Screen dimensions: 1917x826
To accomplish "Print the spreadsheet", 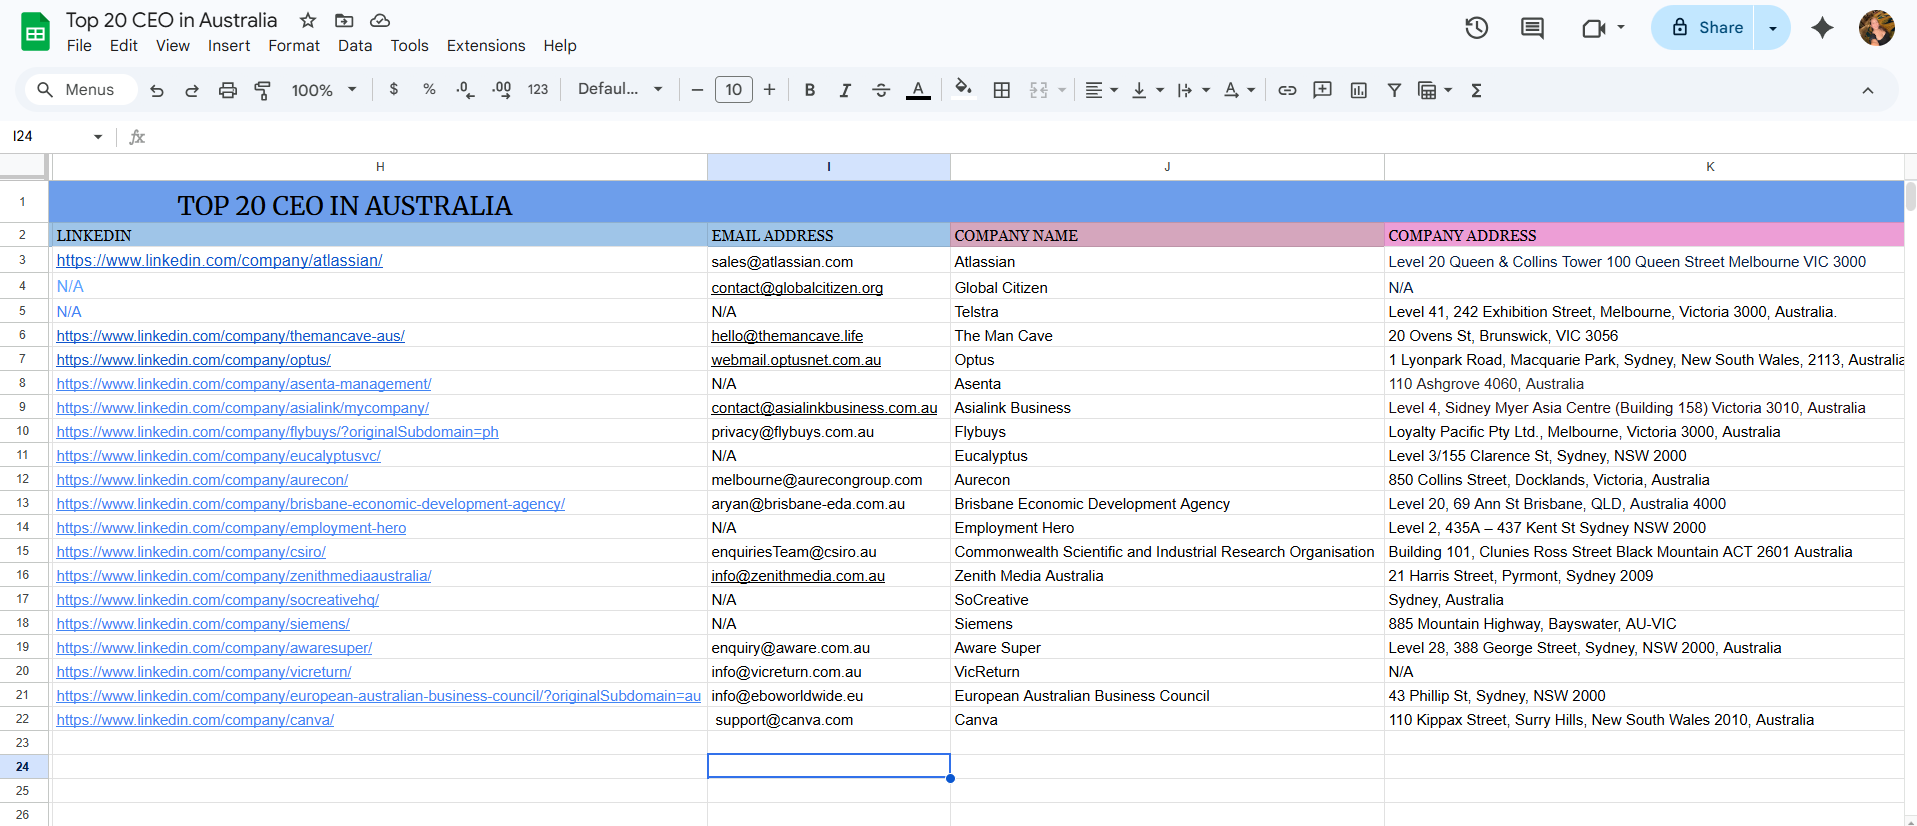I will [x=228, y=90].
